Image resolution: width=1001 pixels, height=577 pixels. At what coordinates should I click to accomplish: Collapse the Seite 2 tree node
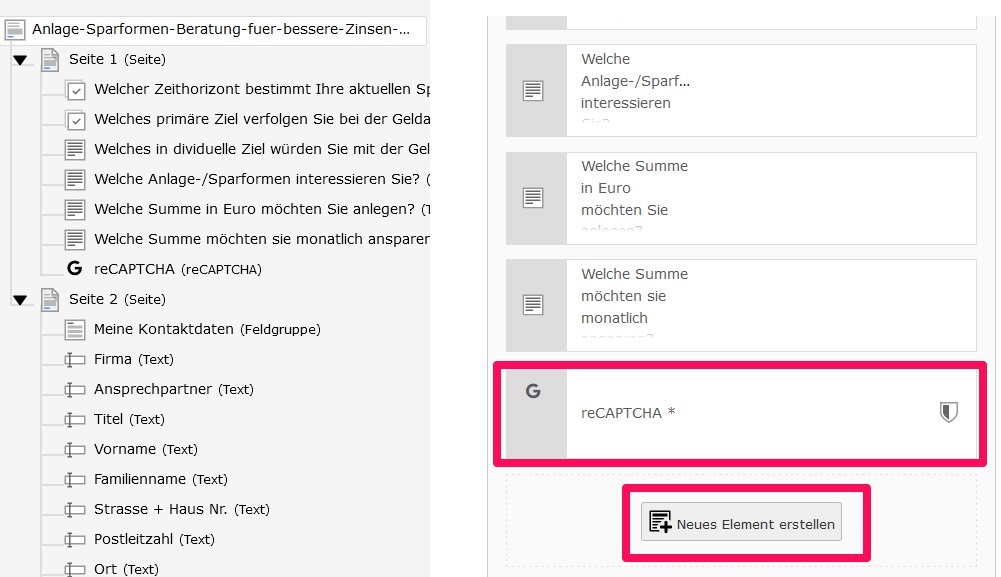(x=20, y=300)
